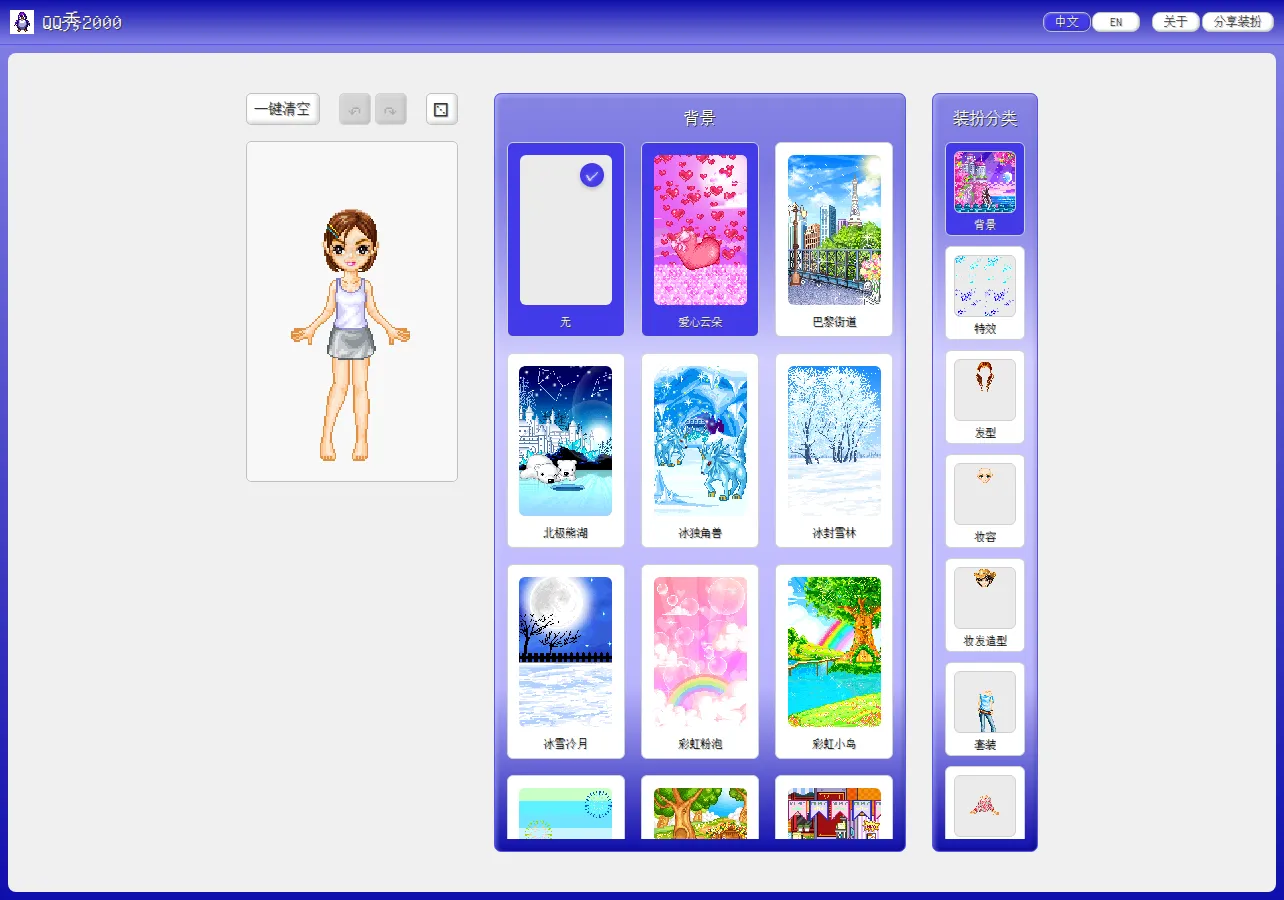The image size is (1284, 900).
Task: Open the category below 套装
Action: coord(985,803)
